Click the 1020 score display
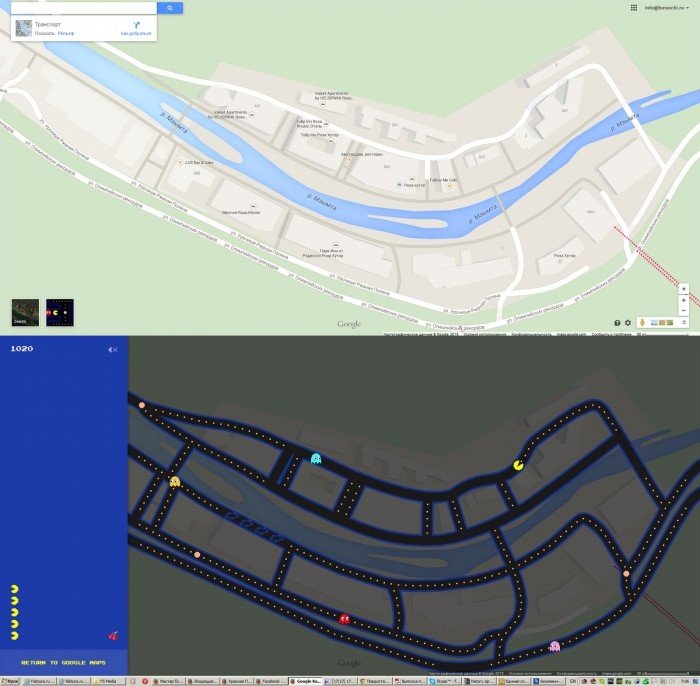Screen dimensions: 700x686 click(x=22, y=349)
